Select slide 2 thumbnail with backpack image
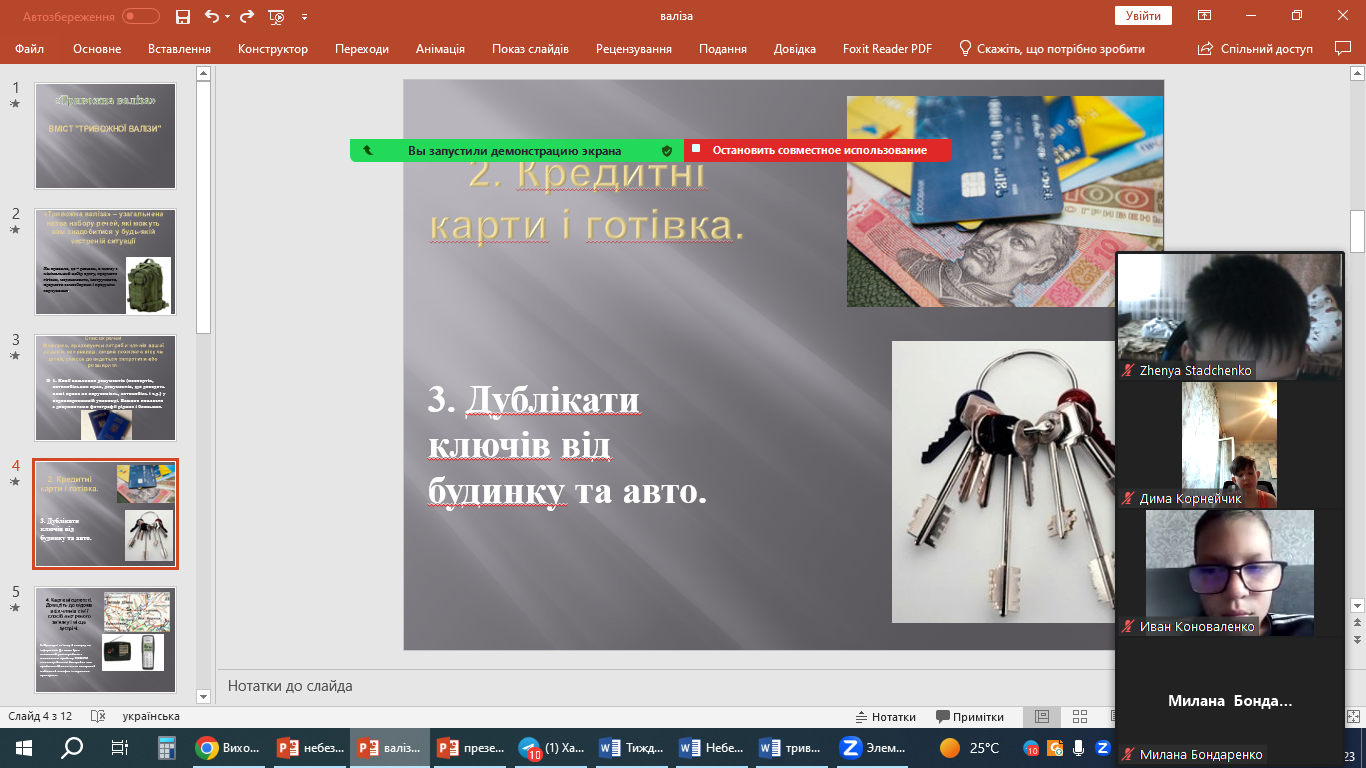The height and width of the screenshot is (768, 1366). (106, 261)
